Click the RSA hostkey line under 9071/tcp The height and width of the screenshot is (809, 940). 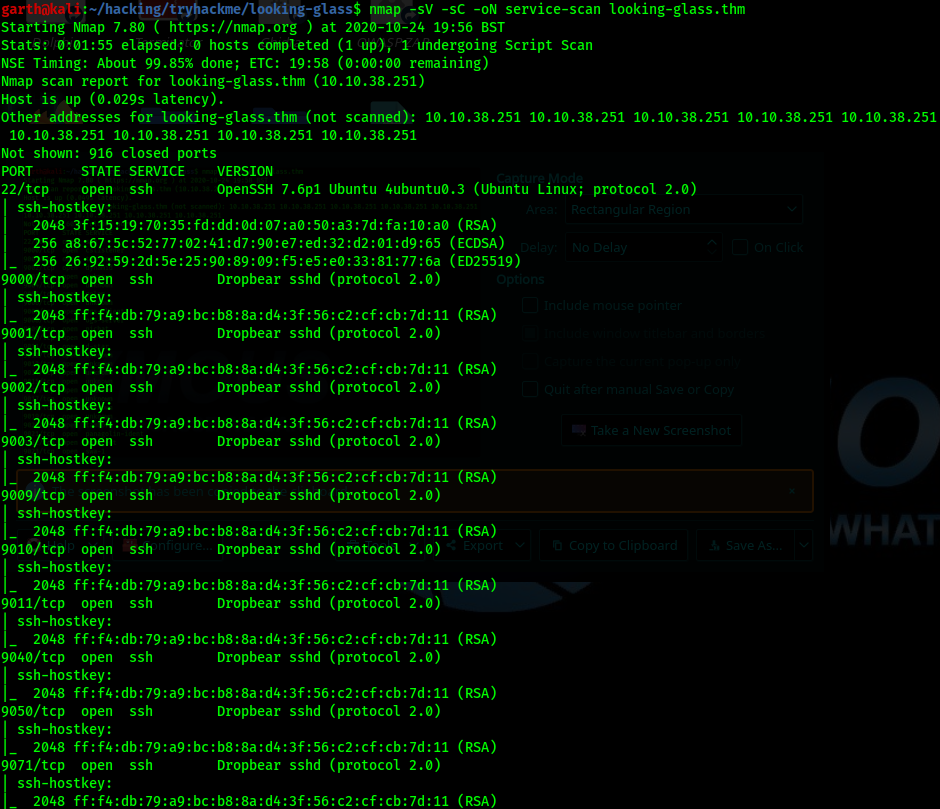pos(265,801)
